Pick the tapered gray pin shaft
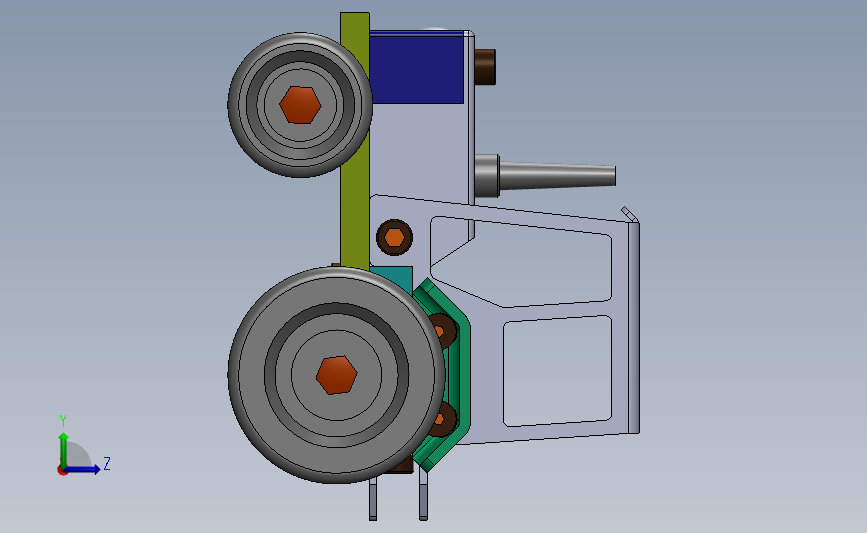This screenshot has height=533, width=867. point(557,176)
